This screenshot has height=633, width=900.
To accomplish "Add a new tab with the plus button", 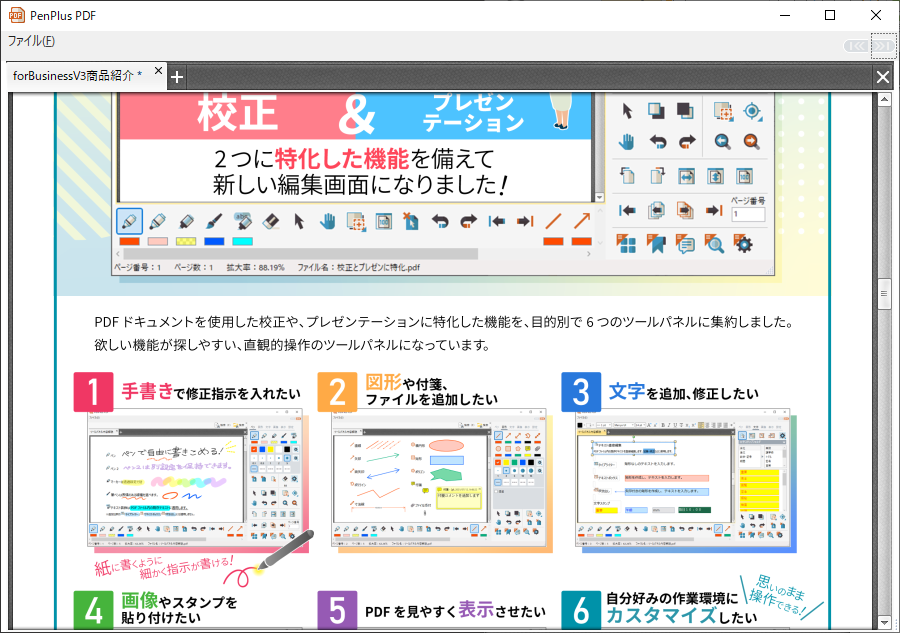I will (x=177, y=77).
